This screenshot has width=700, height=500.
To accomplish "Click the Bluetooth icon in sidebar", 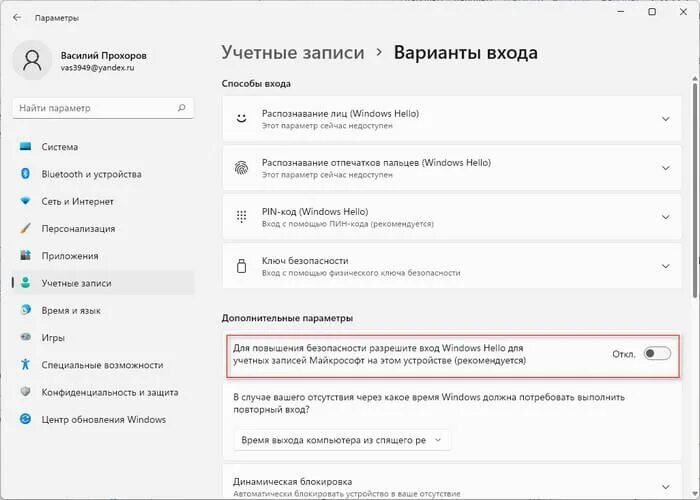I will 25,174.
